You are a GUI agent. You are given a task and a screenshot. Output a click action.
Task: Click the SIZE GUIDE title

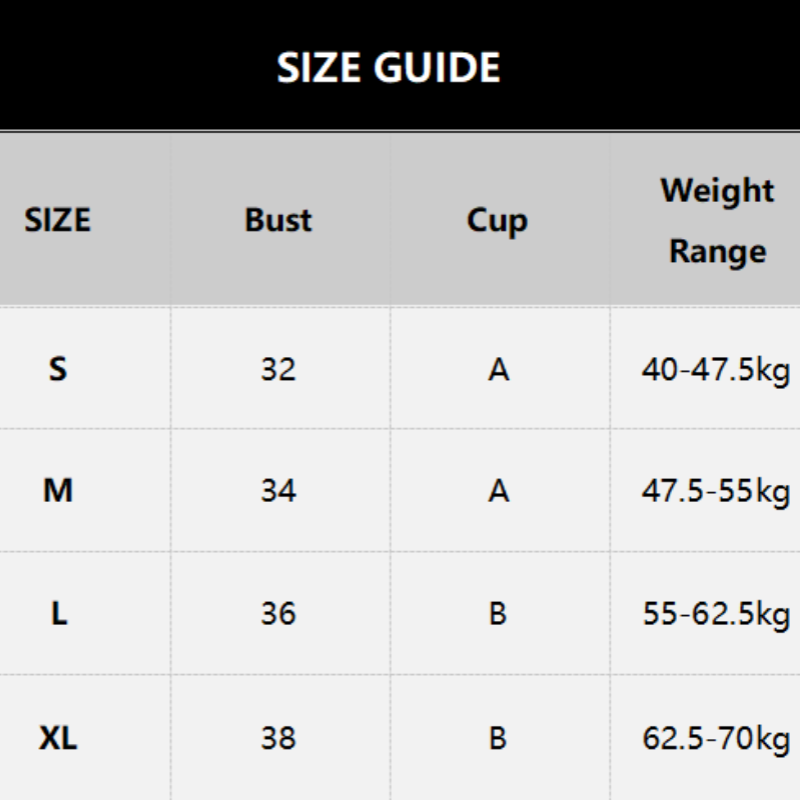pyautogui.click(x=388, y=67)
